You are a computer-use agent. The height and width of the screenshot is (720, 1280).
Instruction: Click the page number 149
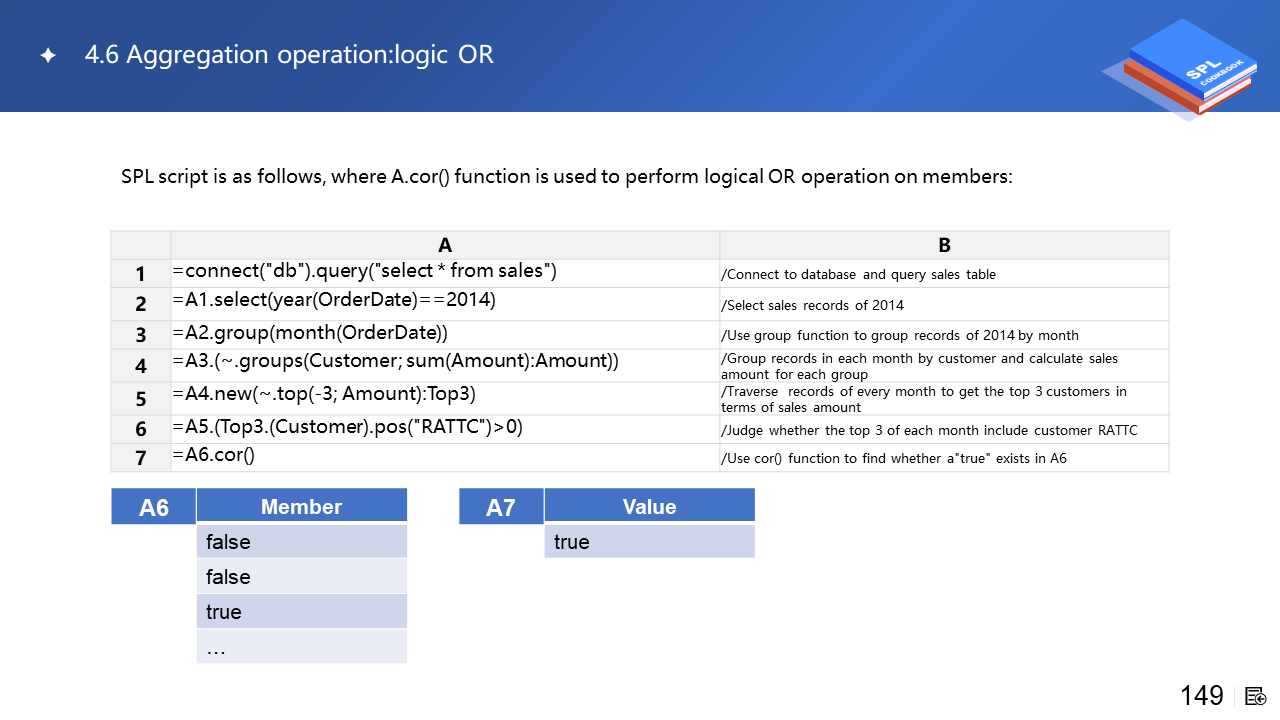click(x=1201, y=696)
